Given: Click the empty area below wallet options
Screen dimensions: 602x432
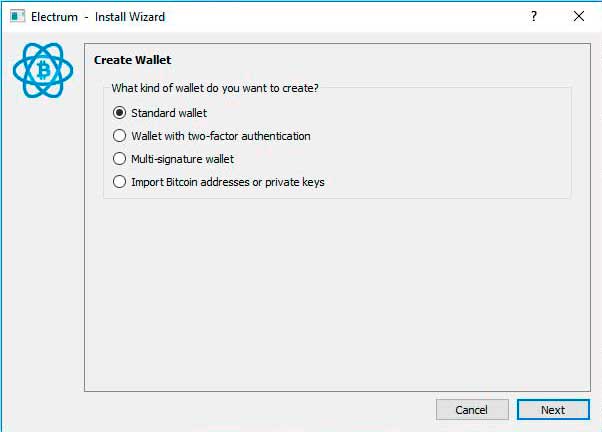Looking at the screenshot, I should click(337, 294).
